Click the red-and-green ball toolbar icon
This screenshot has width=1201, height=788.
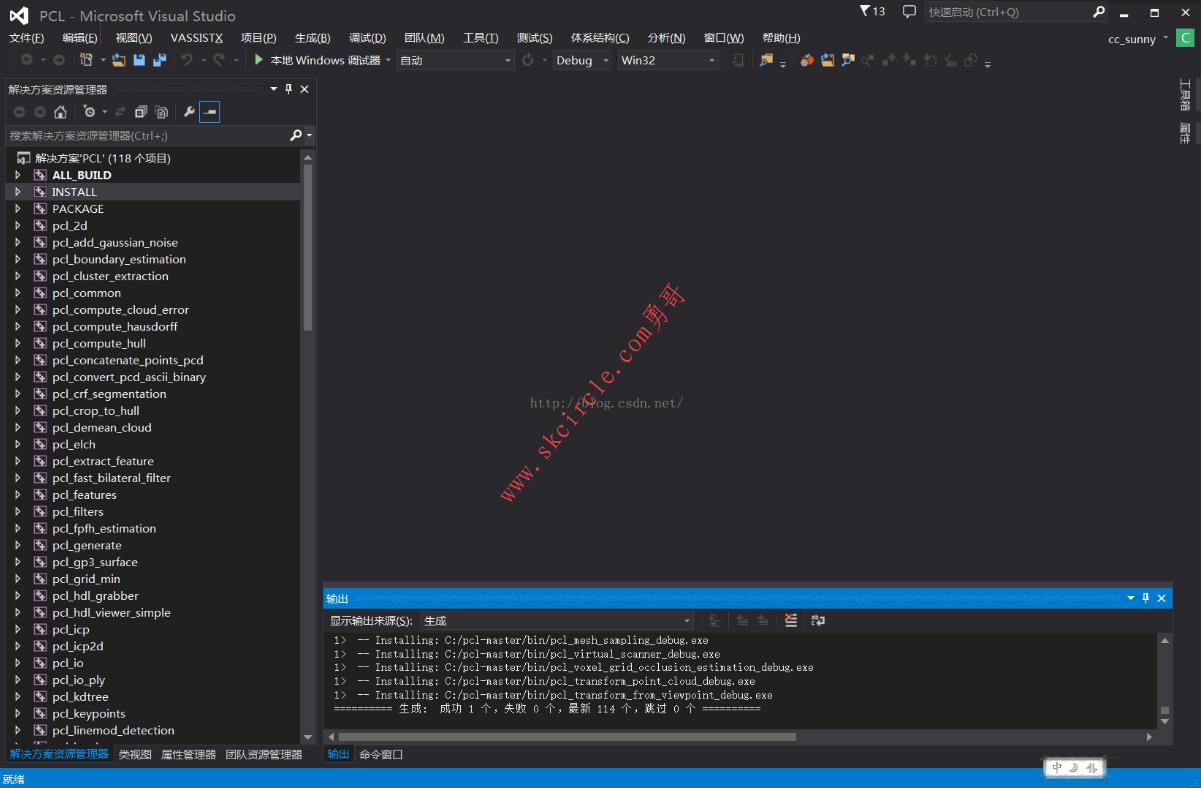807,60
